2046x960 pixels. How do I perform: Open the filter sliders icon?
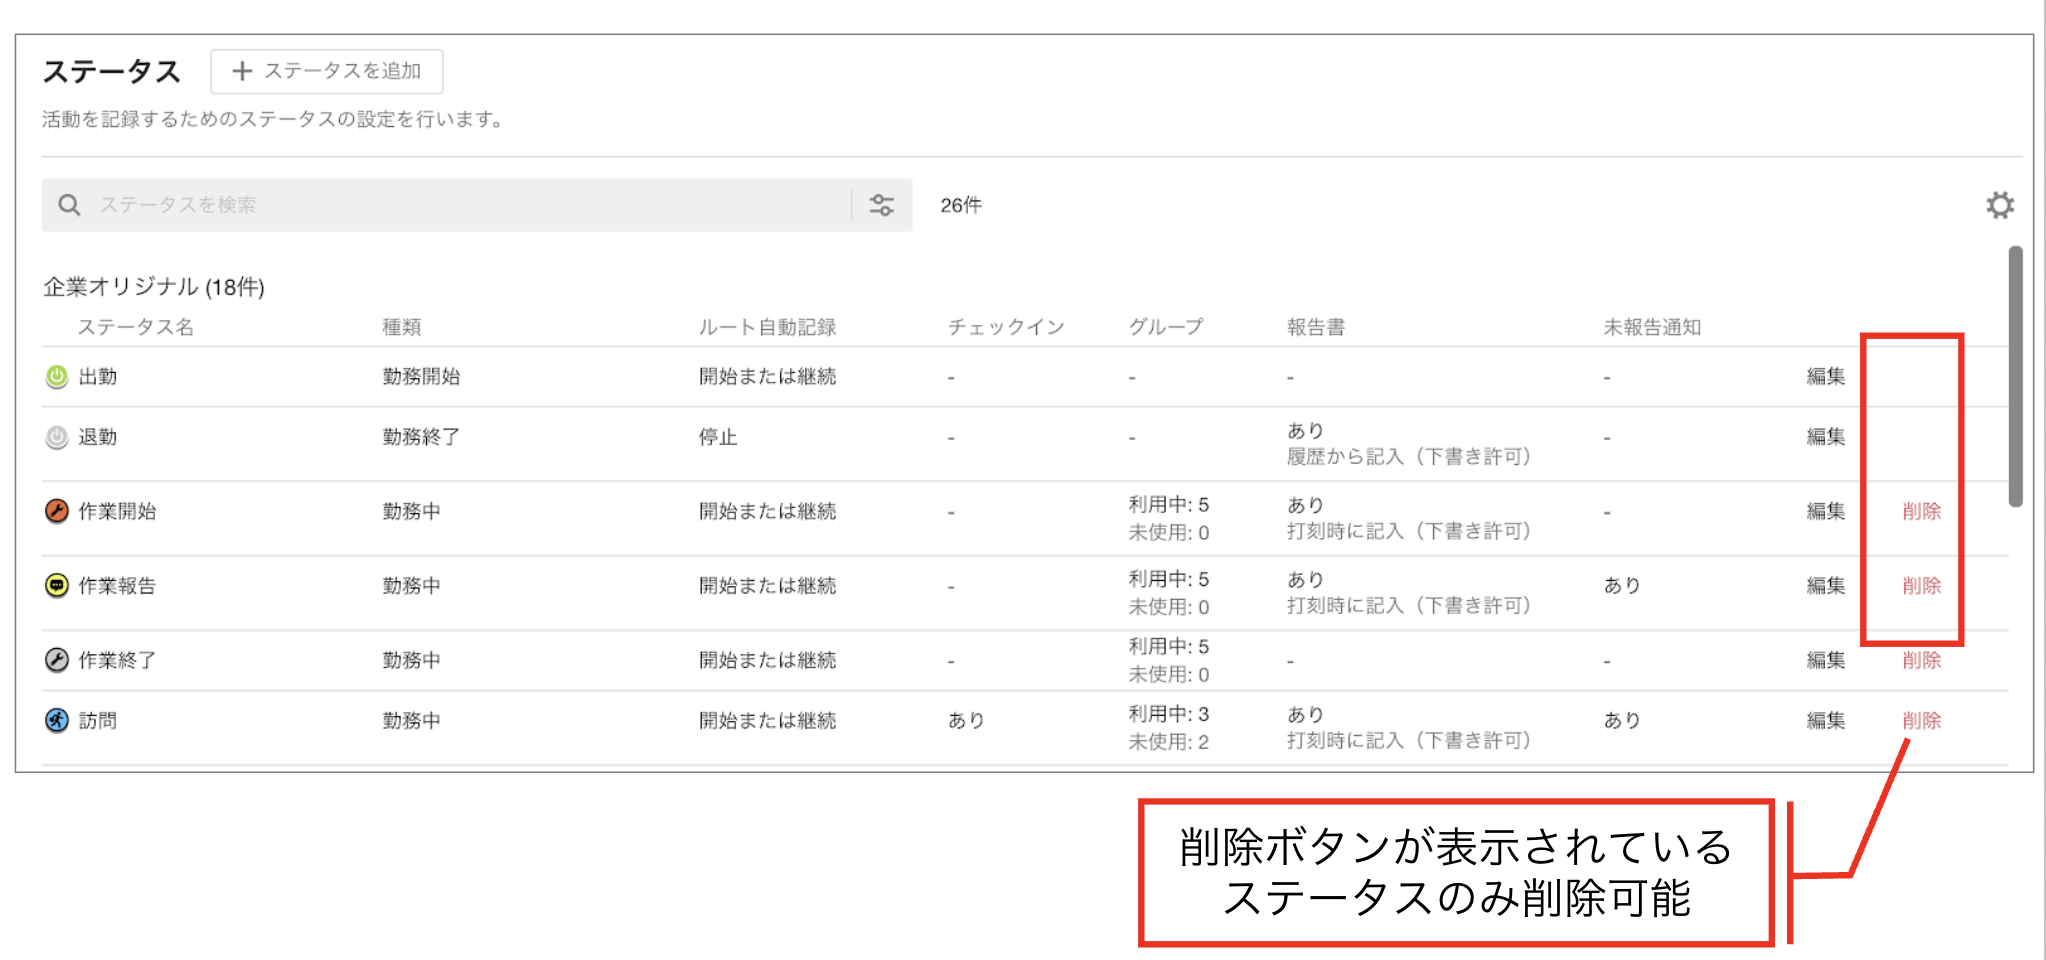(x=881, y=205)
